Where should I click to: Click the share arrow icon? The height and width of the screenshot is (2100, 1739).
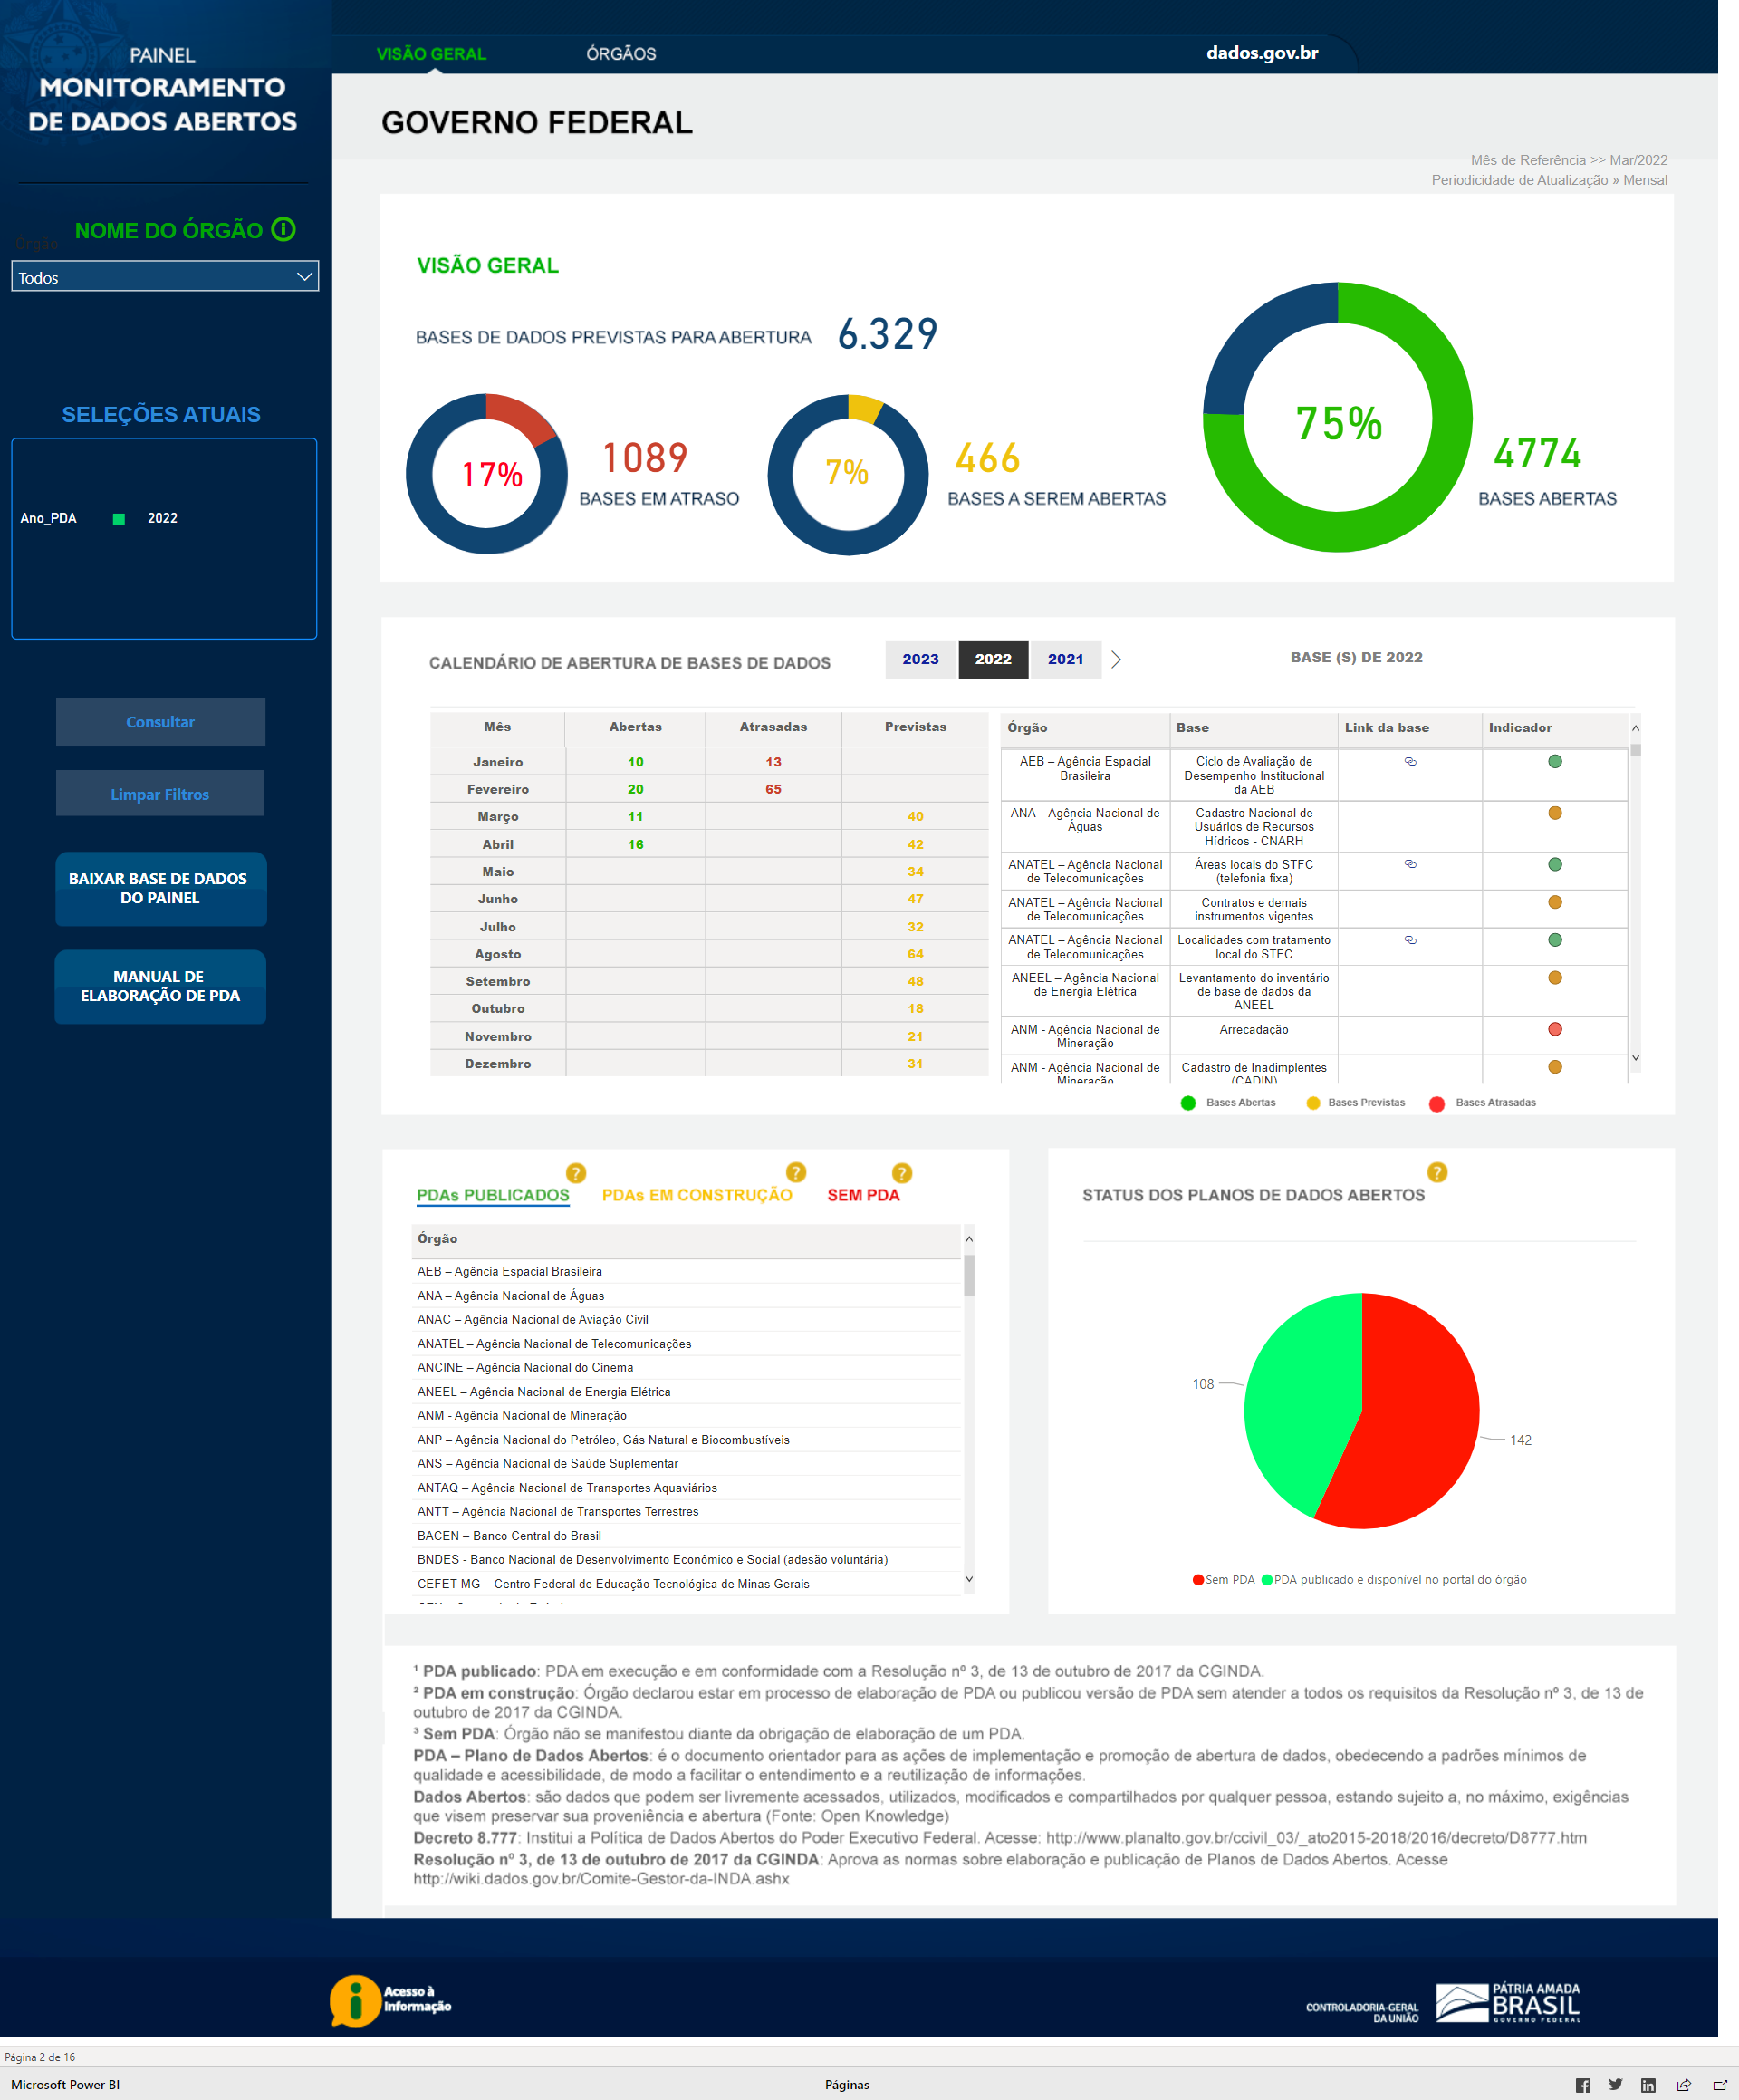[1683, 2085]
